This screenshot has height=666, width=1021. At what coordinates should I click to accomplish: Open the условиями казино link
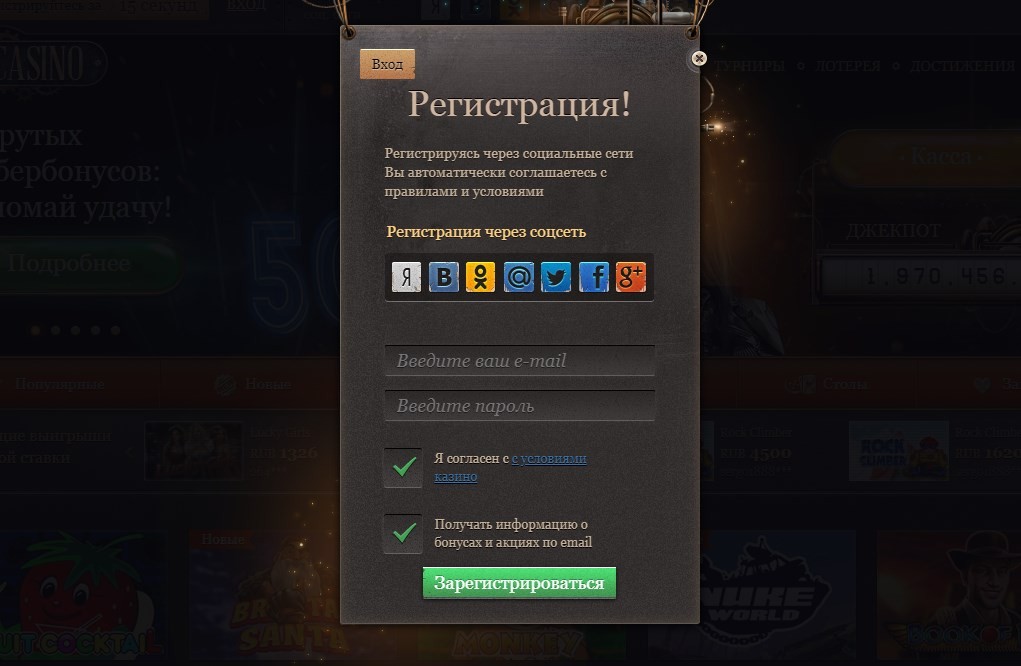coord(510,467)
